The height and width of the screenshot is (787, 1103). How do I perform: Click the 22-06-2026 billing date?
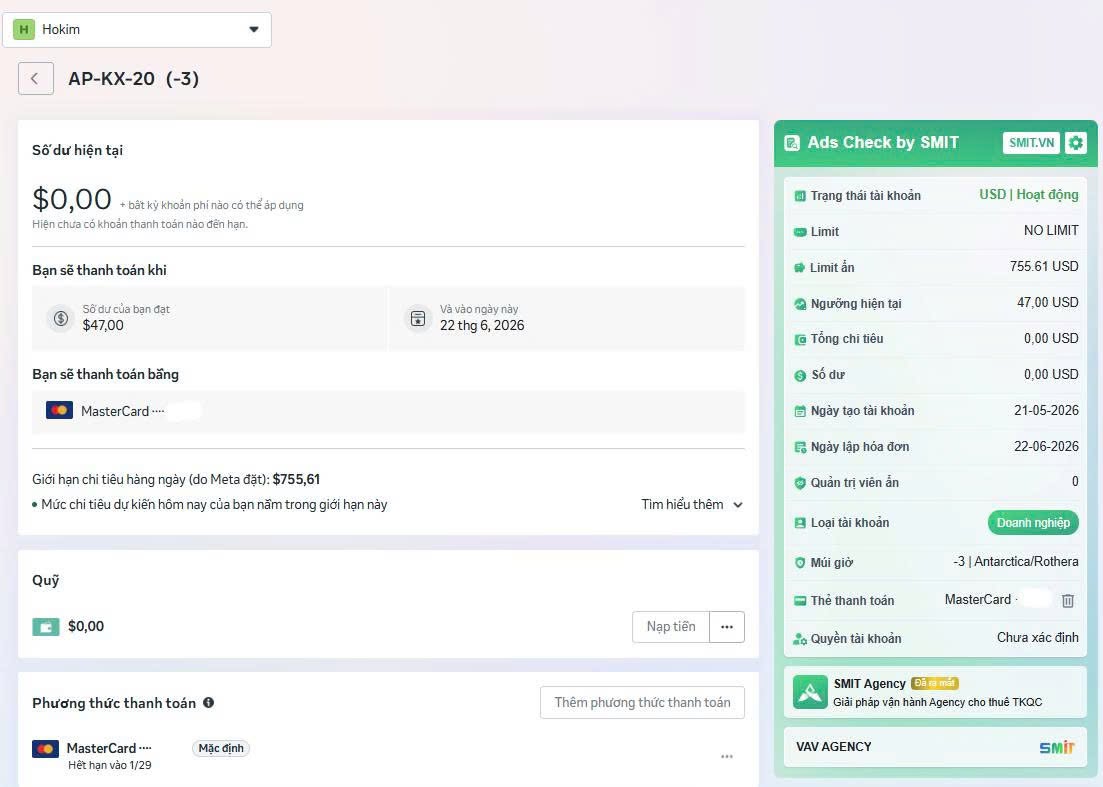click(1046, 447)
